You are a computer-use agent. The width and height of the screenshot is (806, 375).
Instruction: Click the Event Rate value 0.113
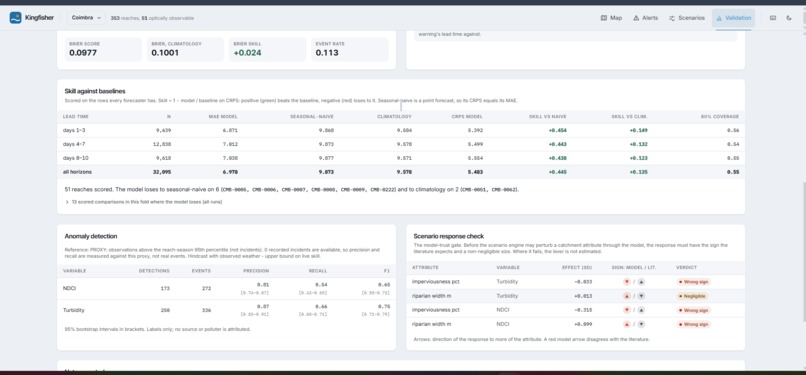(327, 52)
